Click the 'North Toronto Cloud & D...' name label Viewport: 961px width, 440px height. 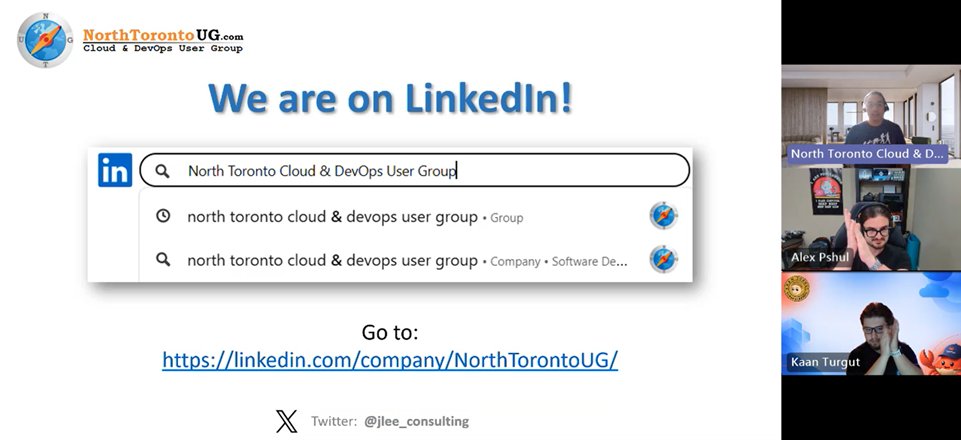point(867,154)
